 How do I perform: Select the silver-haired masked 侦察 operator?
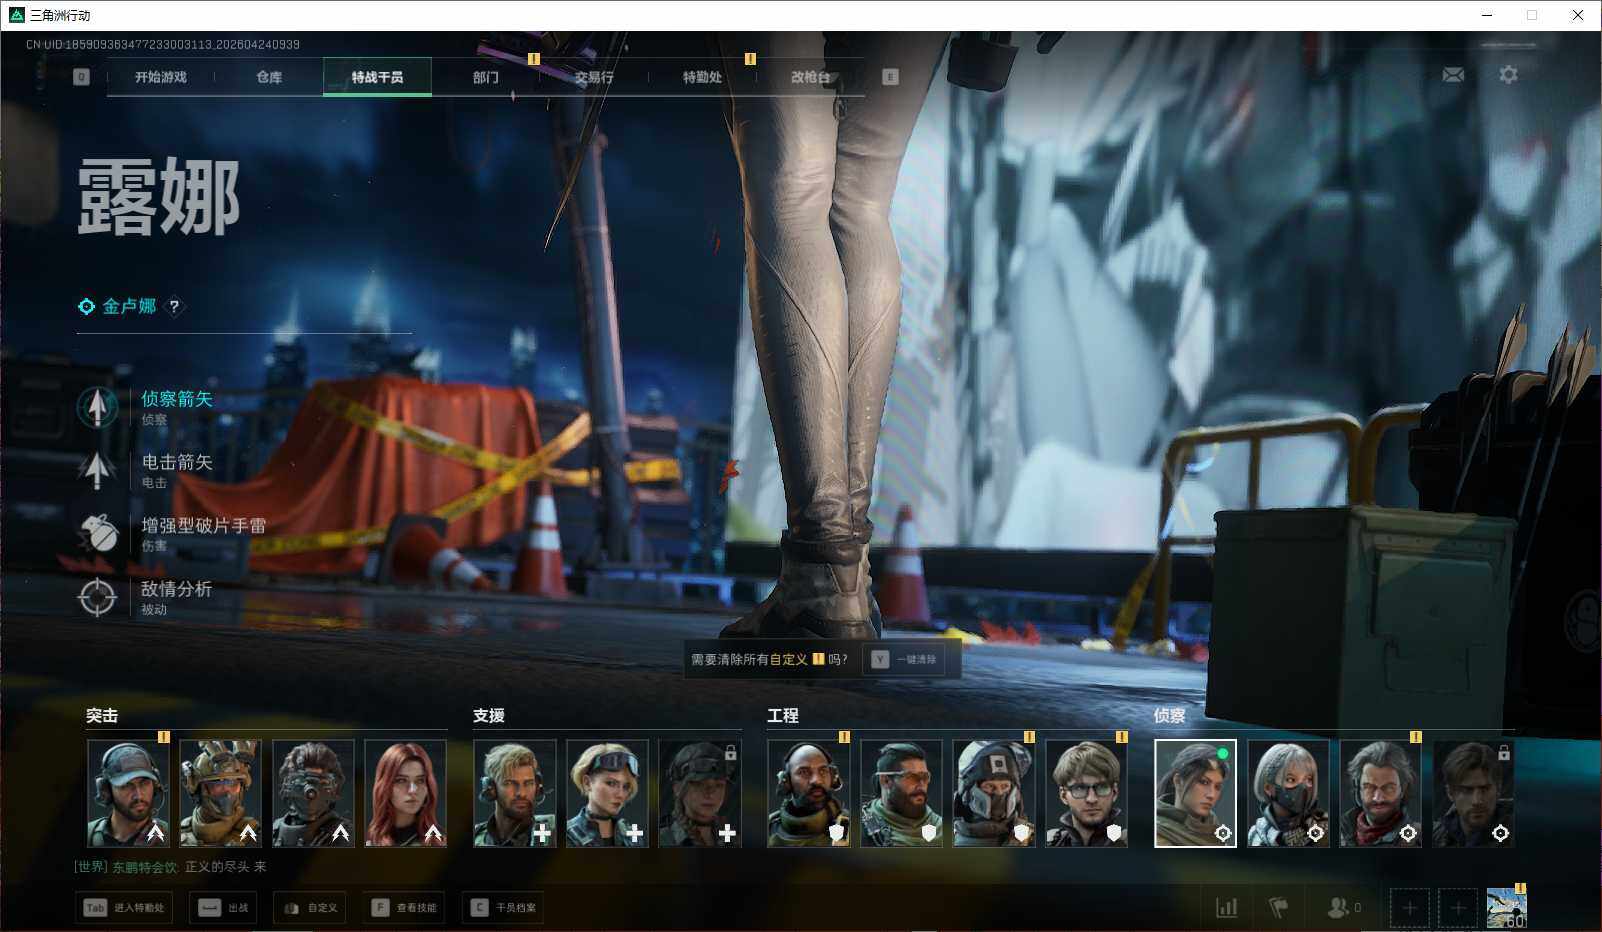[1288, 793]
